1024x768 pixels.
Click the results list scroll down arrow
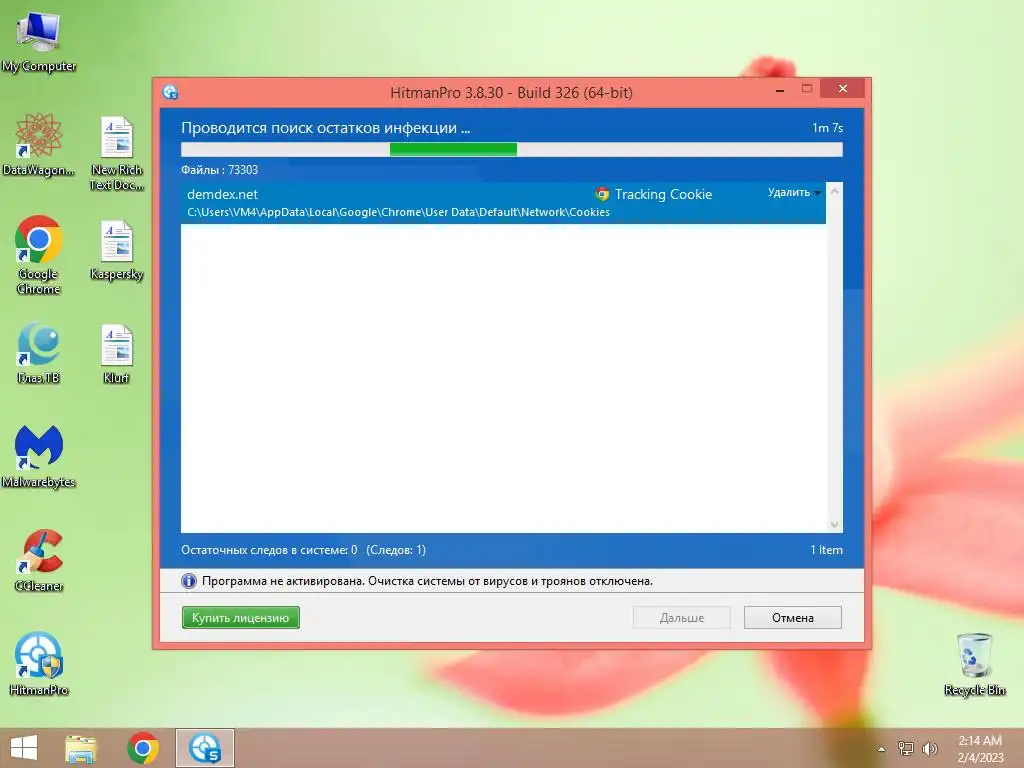coord(835,524)
